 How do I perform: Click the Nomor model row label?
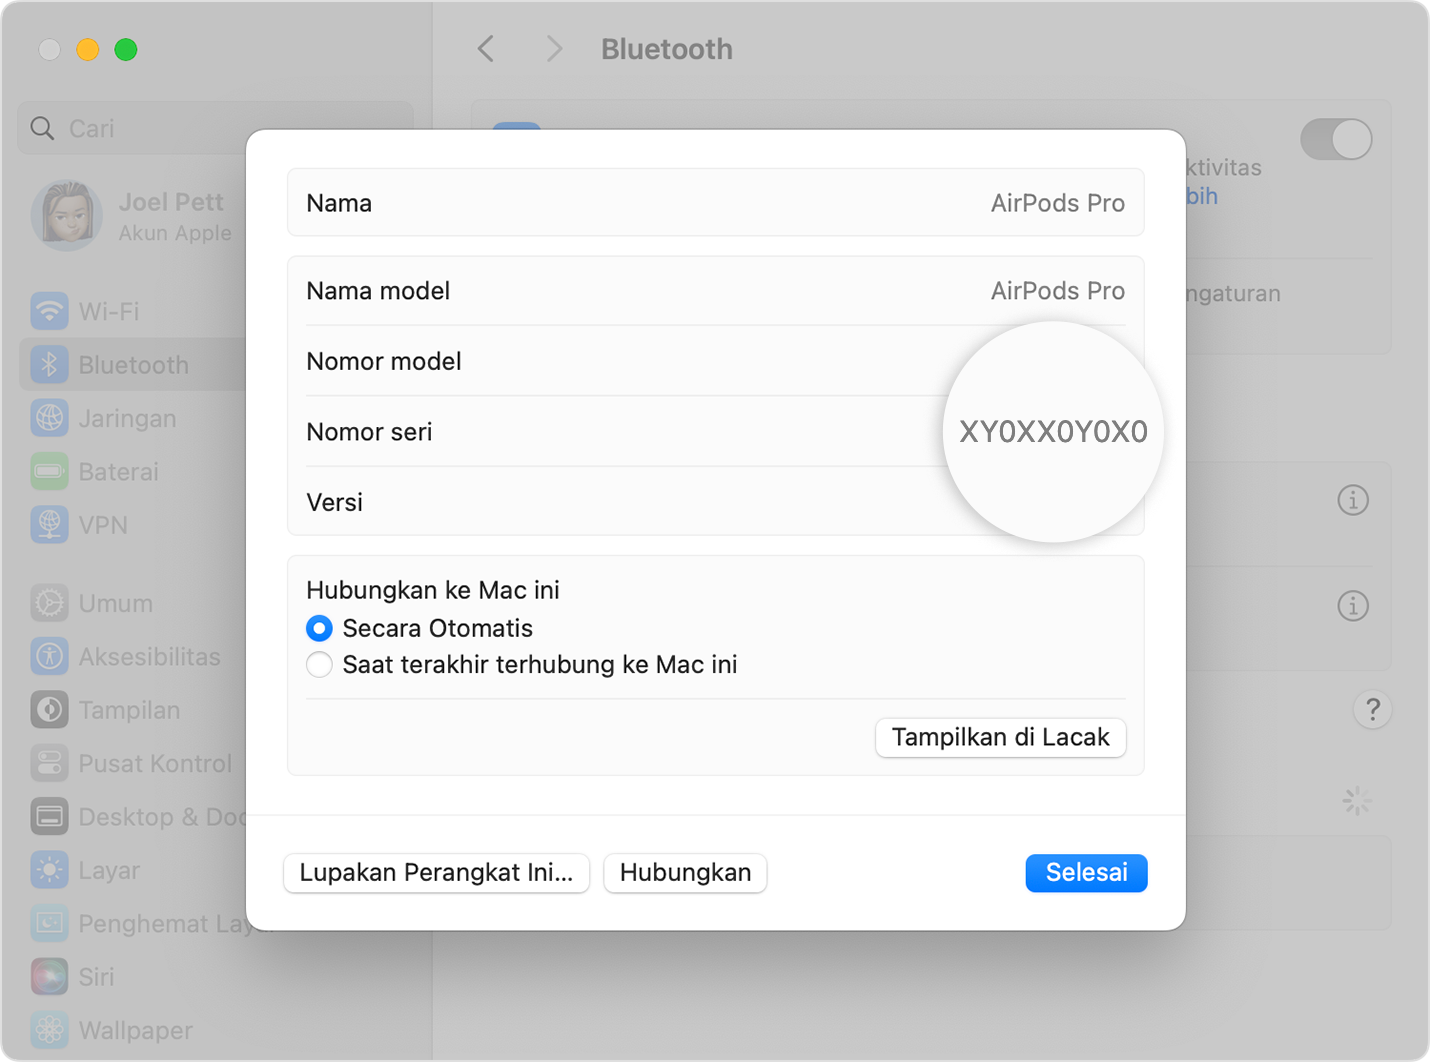(384, 361)
